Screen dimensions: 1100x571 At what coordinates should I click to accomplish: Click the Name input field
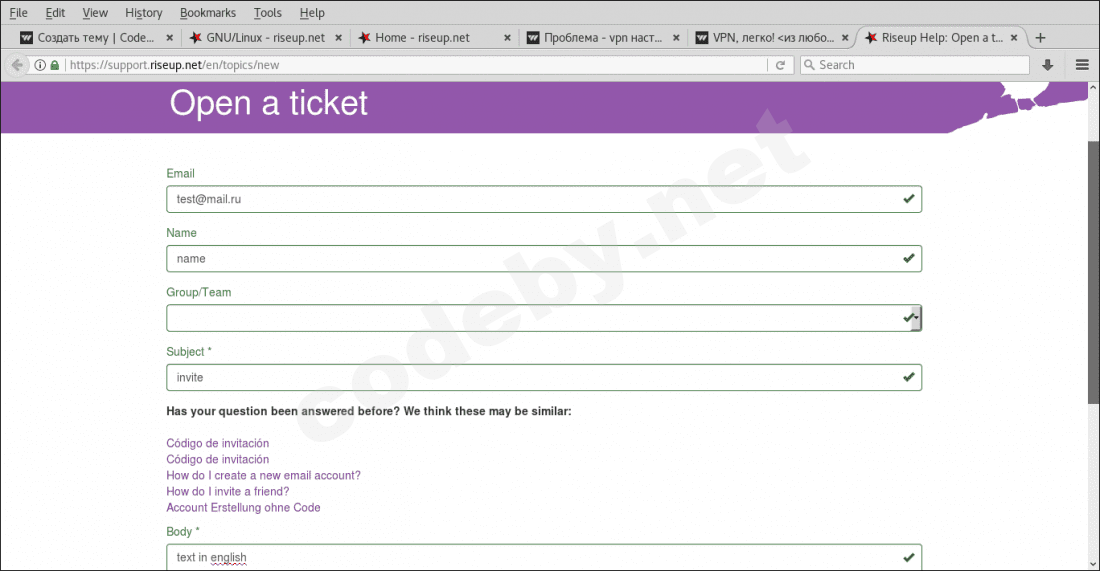click(544, 259)
